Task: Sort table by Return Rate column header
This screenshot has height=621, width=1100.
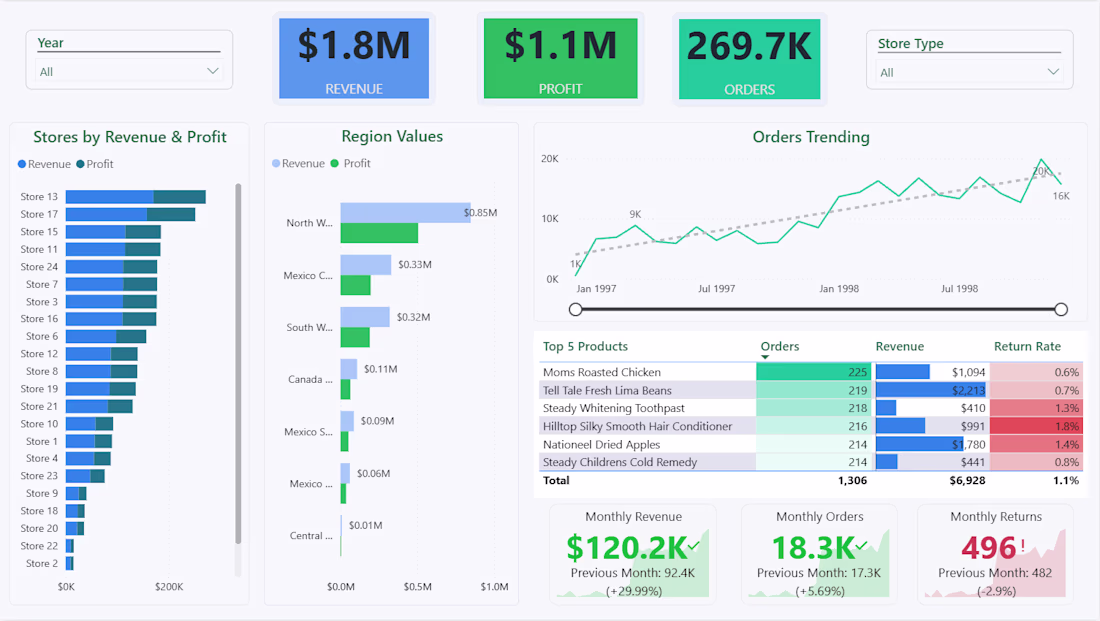Action: (1027, 347)
